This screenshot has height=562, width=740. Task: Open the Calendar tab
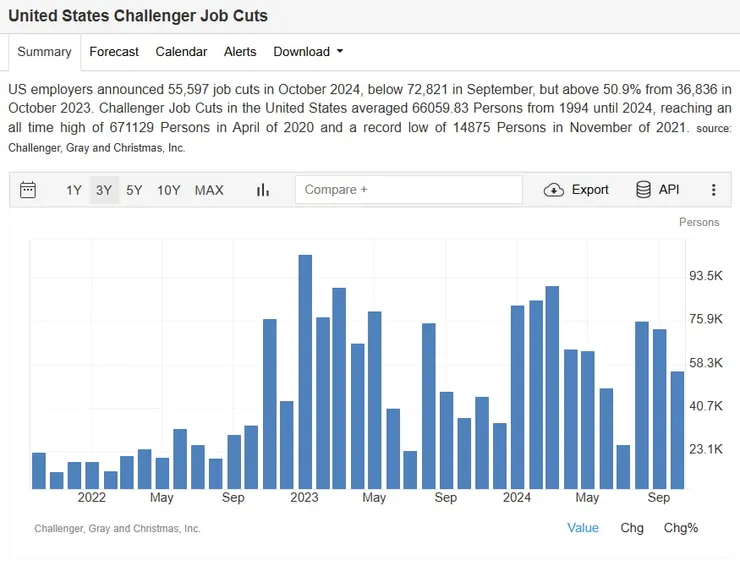181,52
